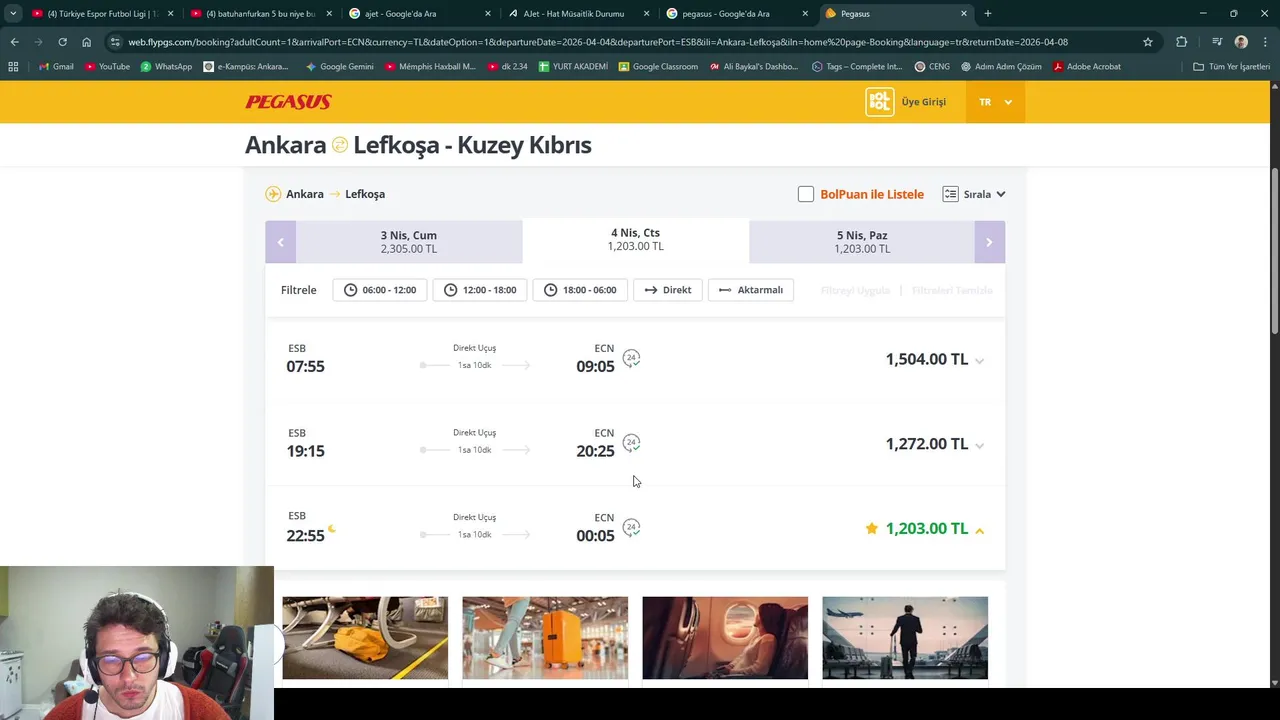Image resolution: width=1280 pixels, height=720 pixels.
Task: Select the 5 Nis, Paz date tab
Action: pyautogui.click(x=862, y=242)
